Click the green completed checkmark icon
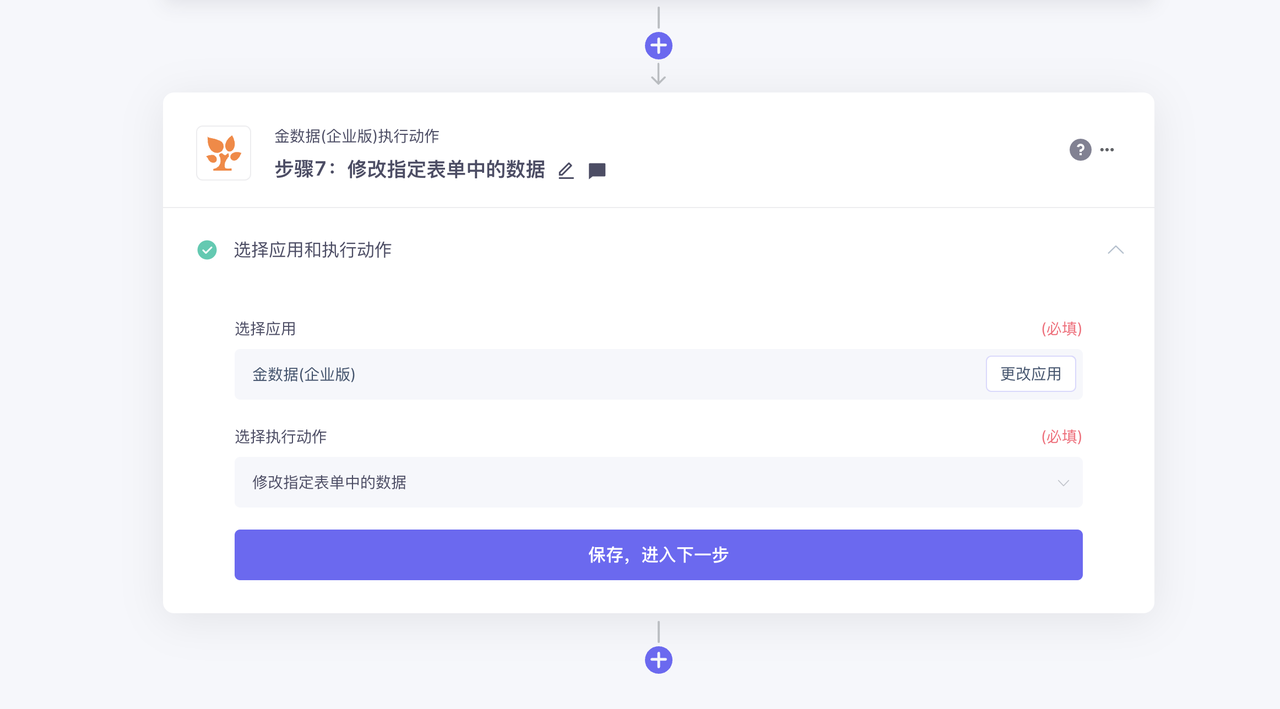 [207, 250]
